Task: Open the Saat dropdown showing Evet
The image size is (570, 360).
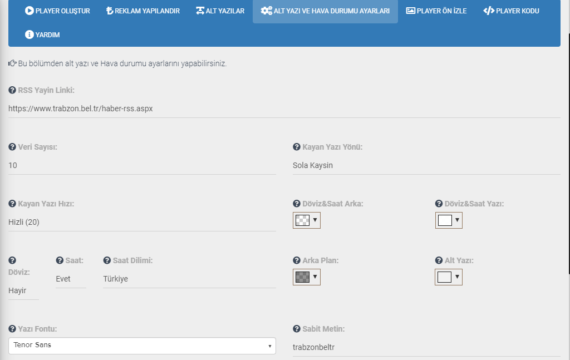Action: 71,279
